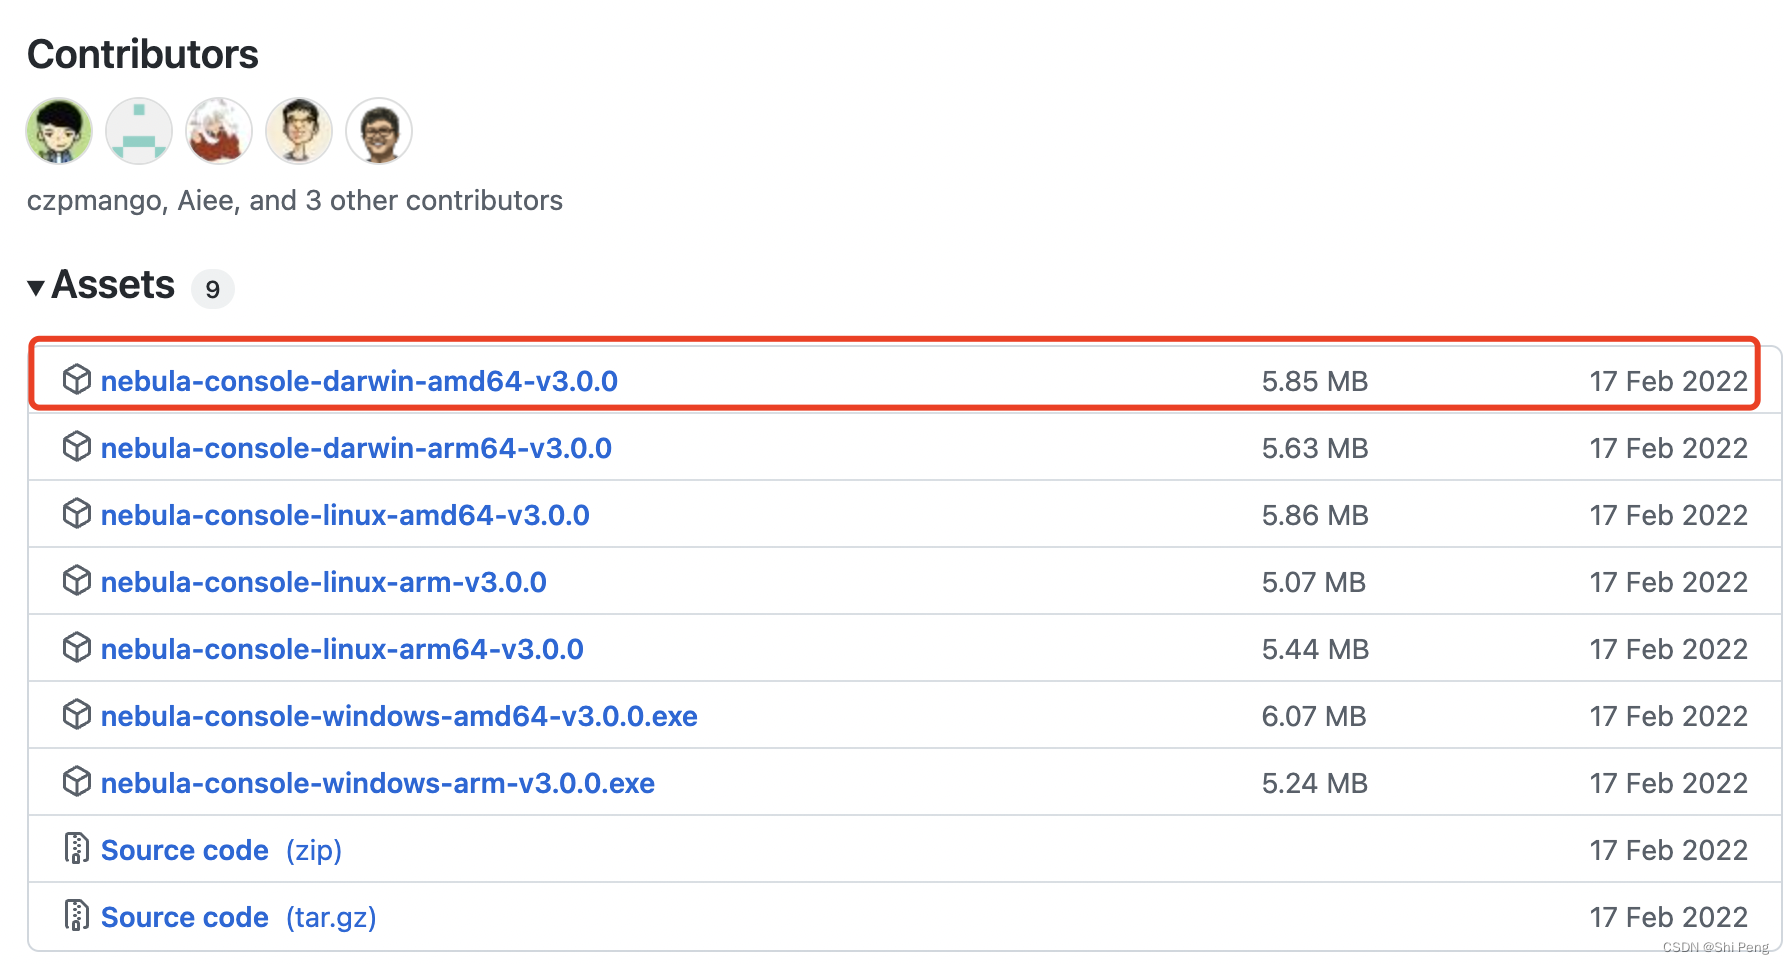Click zip file icon beside Source code (tar.gz)
This screenshot has width=1784, height=964.
pyautogui.click(x=77, y=915)
